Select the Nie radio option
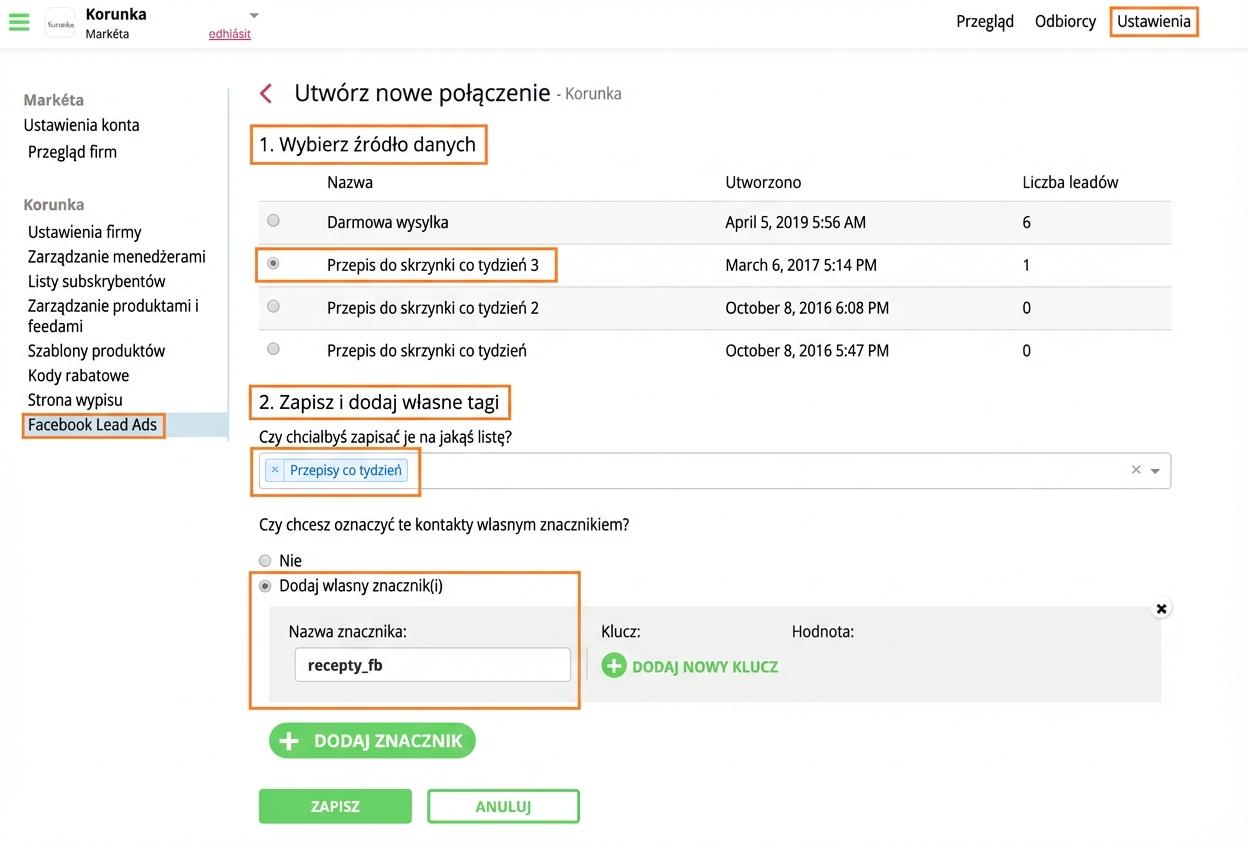This screenshot has width=1248, height=848. coord(265,561)
